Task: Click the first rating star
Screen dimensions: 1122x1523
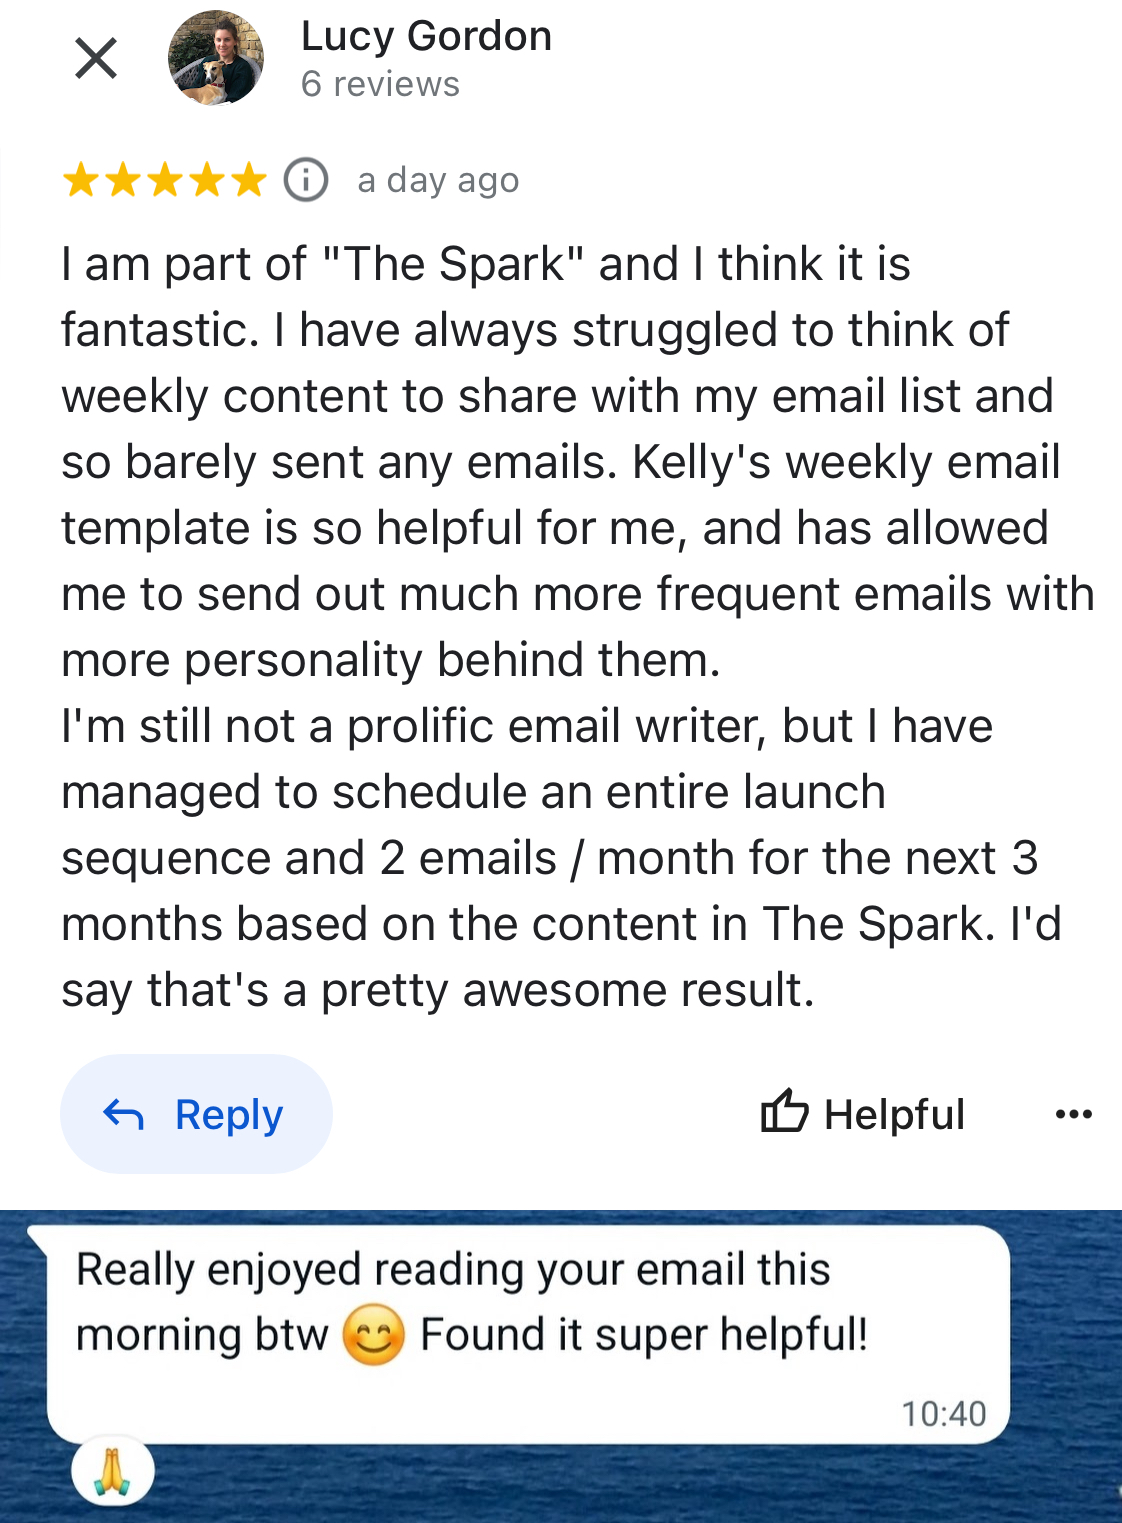Action: [x=80, y=181]
